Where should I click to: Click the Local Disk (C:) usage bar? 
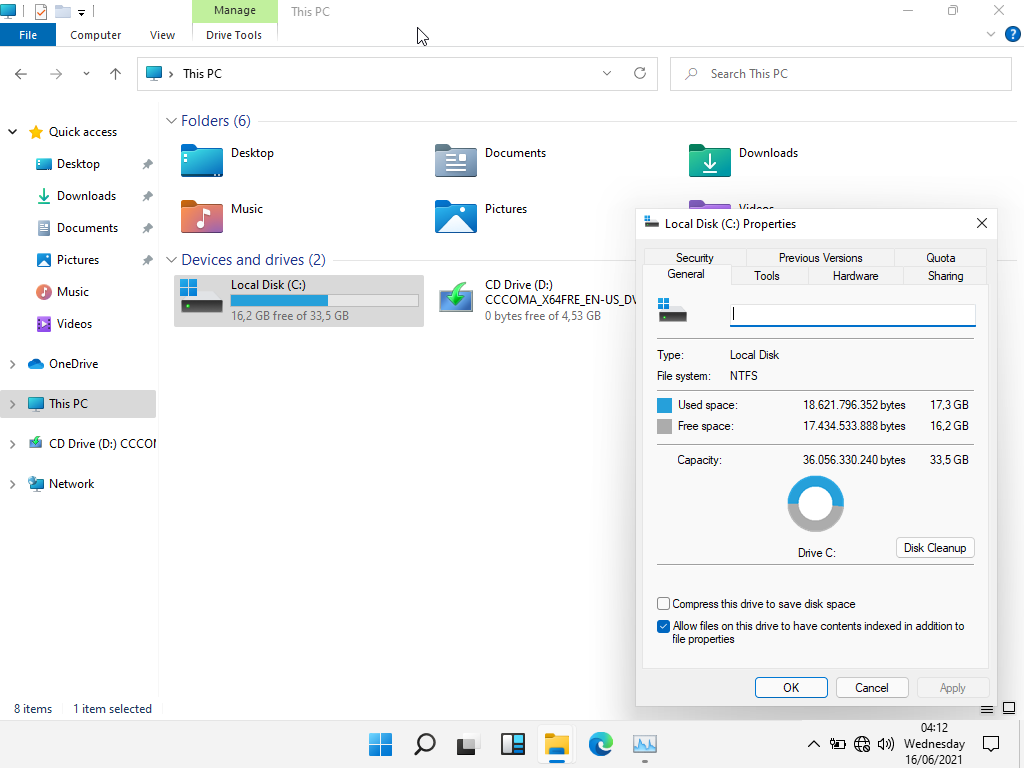pos(325,300)
